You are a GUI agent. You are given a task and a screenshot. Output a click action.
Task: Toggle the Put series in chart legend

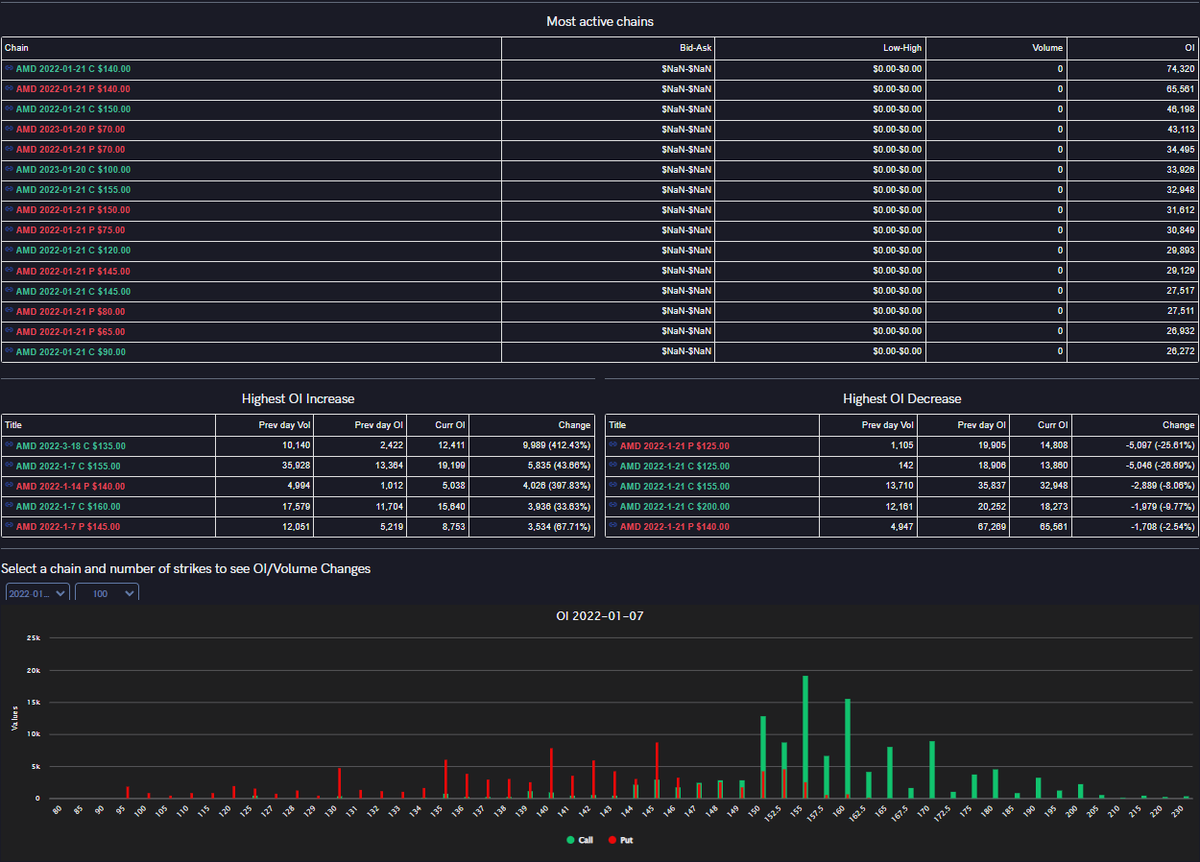coord(619,840)
